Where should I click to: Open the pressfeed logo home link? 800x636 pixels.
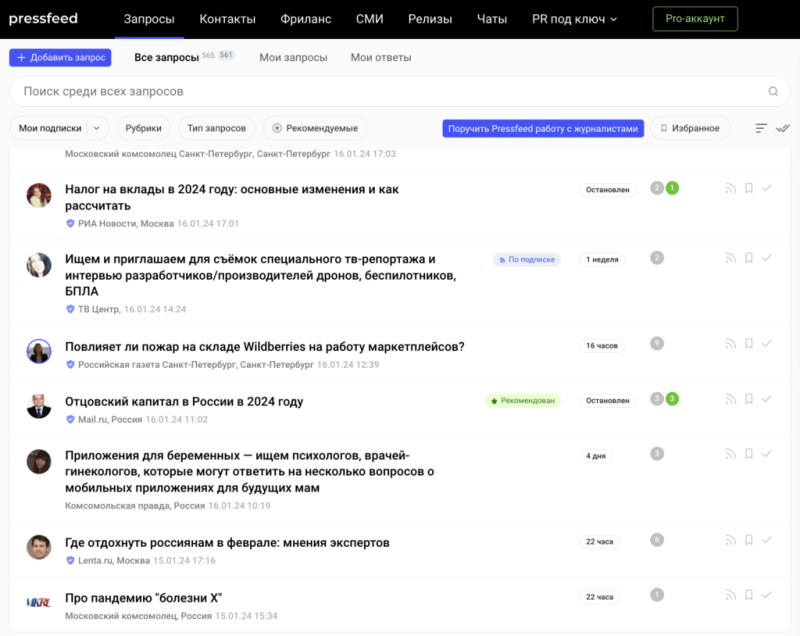click(x=43, y=19)
